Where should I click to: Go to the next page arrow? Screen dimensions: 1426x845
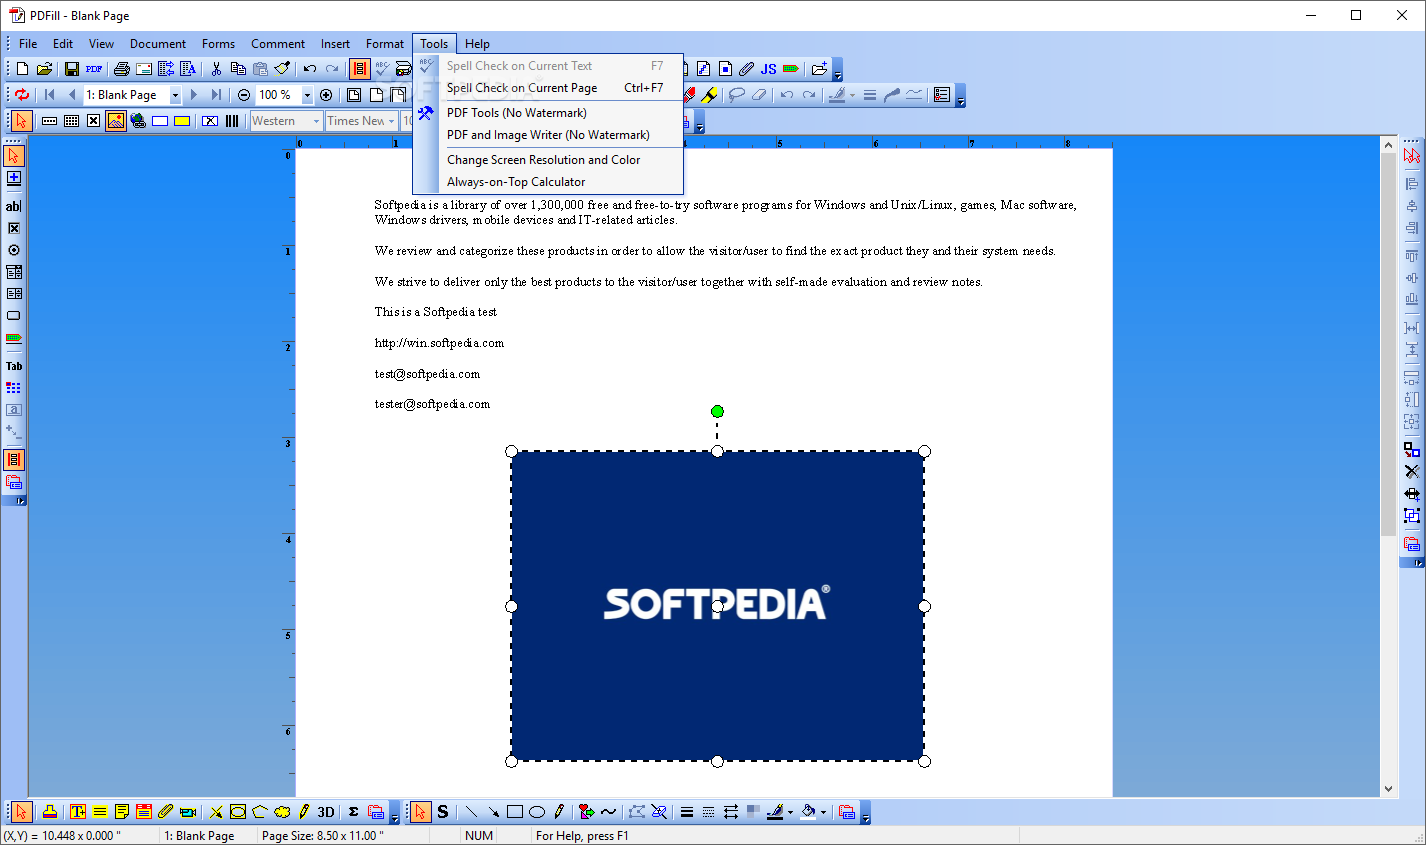(194, 95)
